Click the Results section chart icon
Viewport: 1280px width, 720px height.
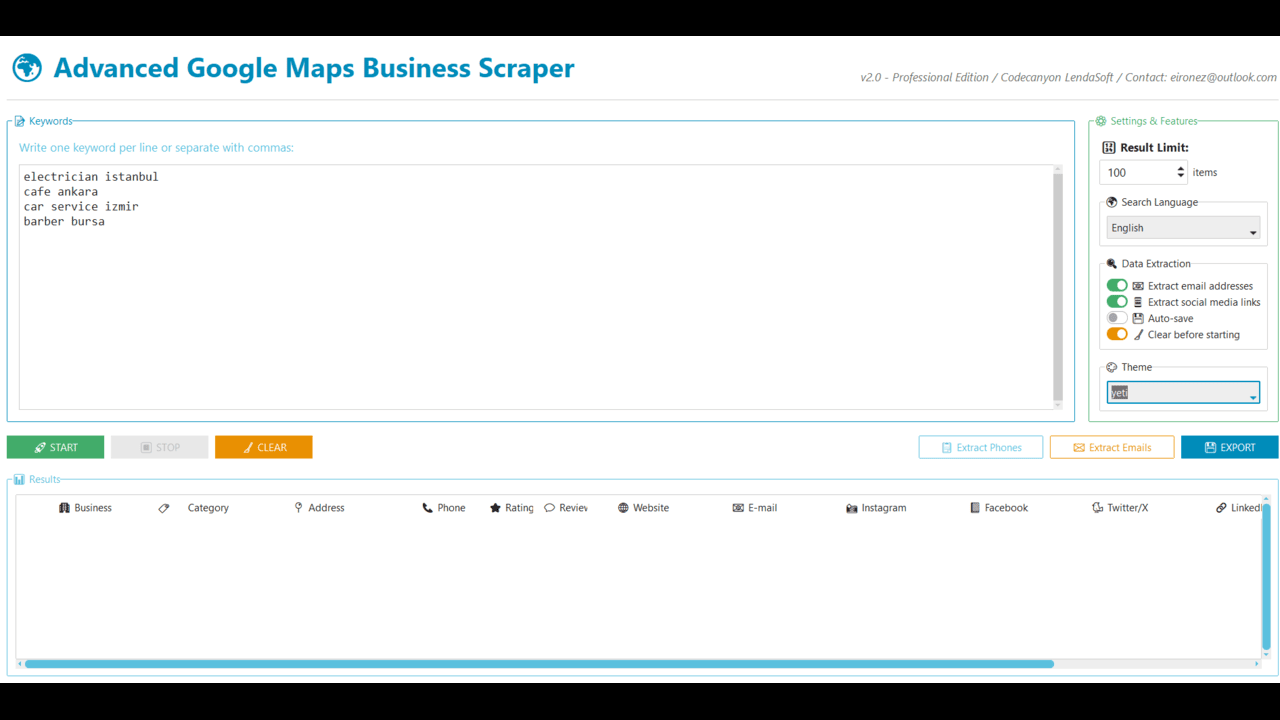point(20,480)
